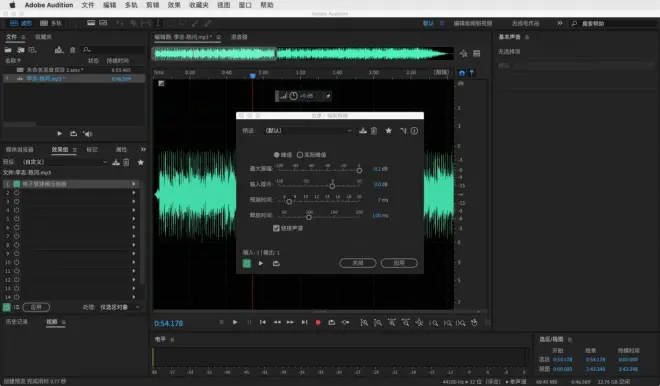Click the transport Play button
The height and width of the screenshot is (386, 660).
point(235,322)
